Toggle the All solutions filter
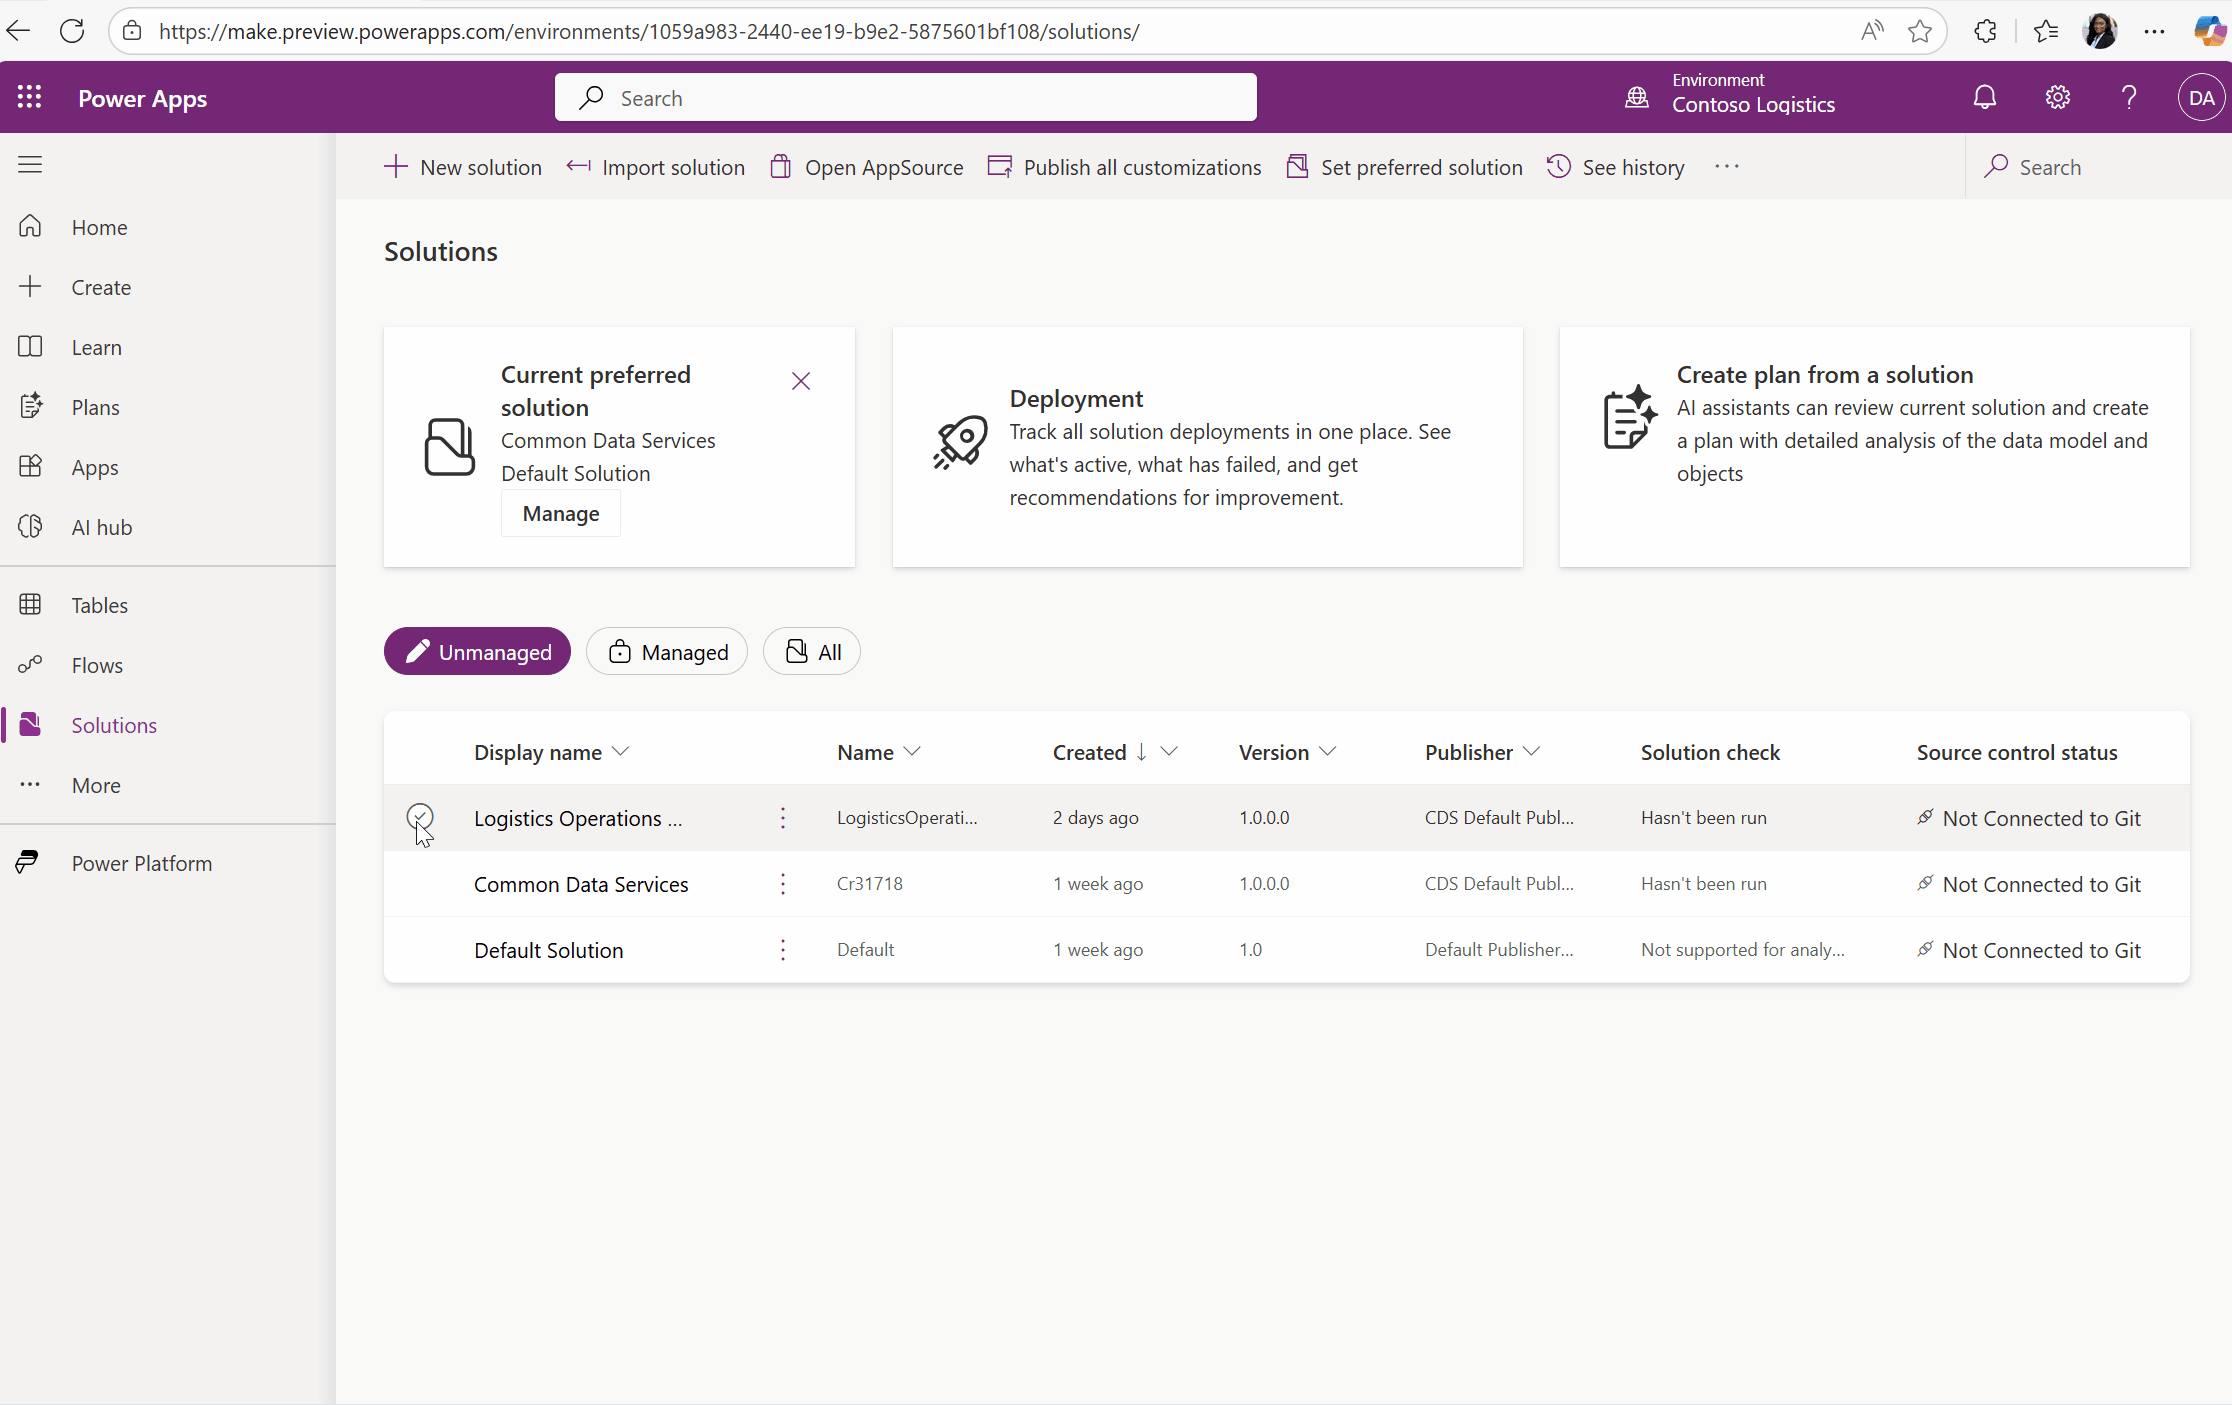 pyautogui.click(x=811, y=651)
